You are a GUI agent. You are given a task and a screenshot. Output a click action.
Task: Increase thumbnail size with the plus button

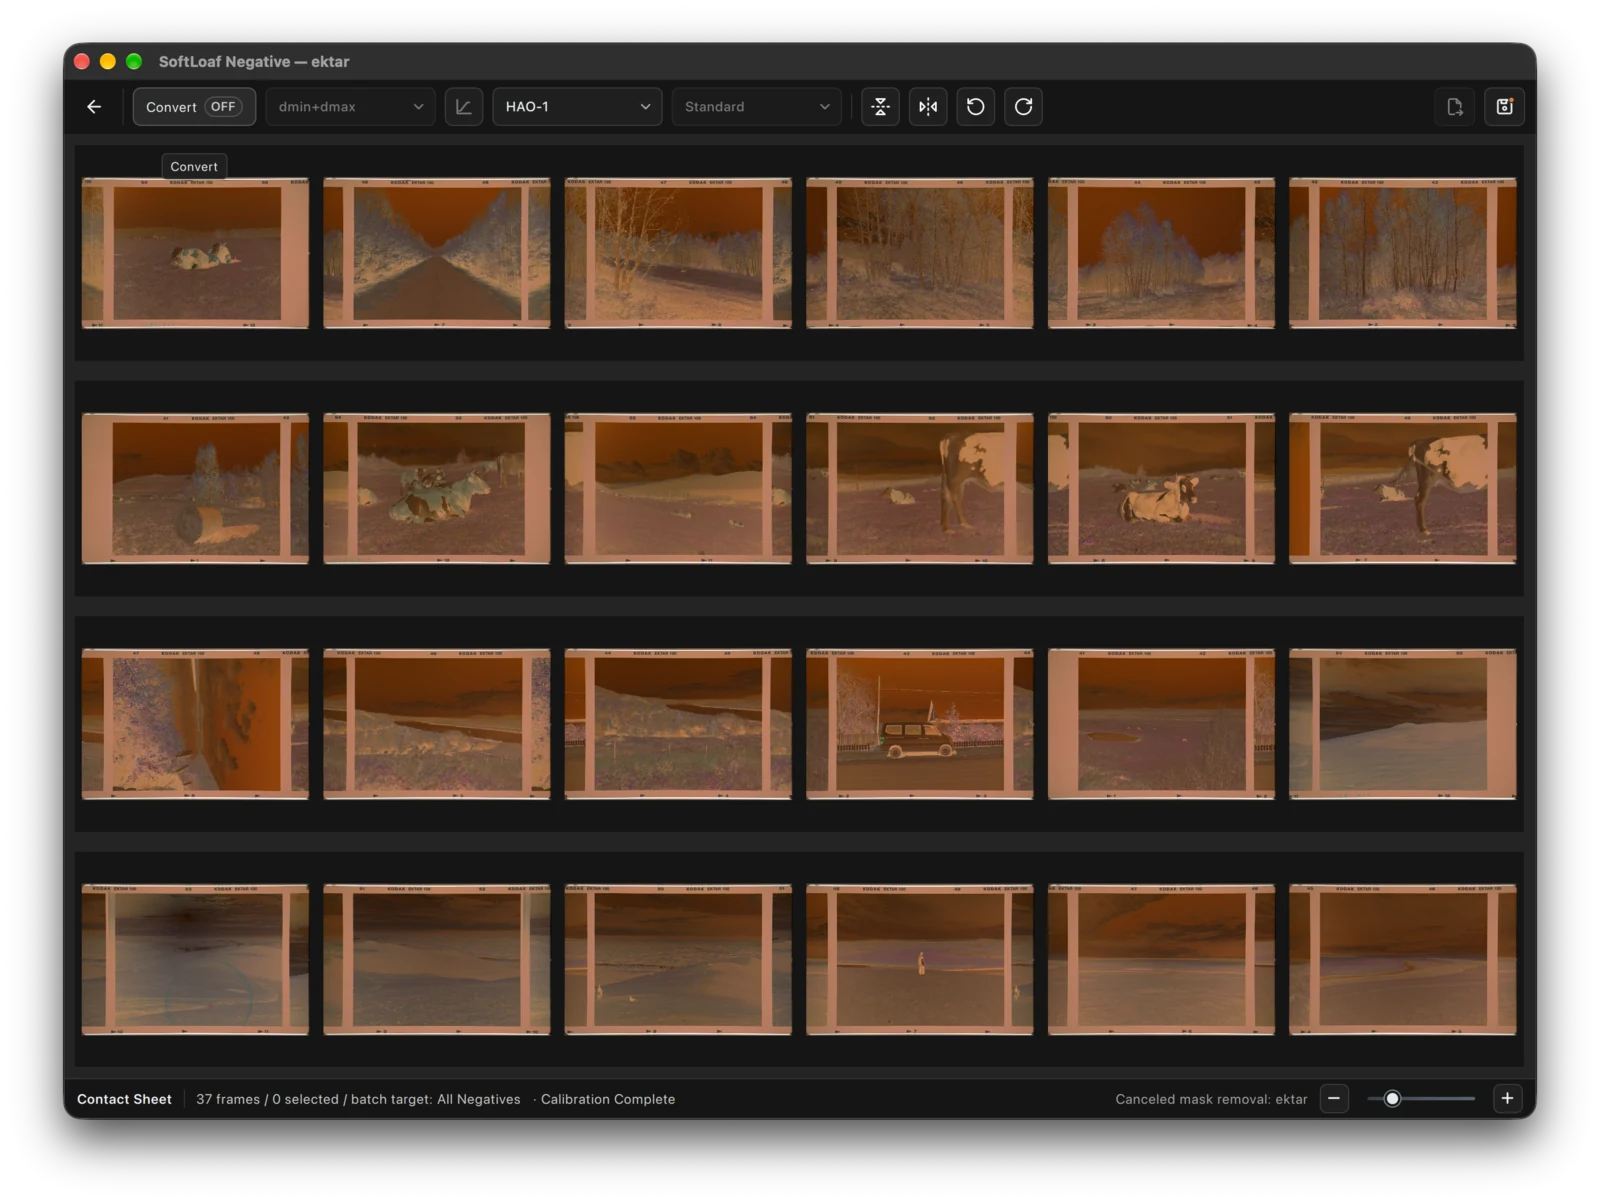click(x=1507, y=1098)
